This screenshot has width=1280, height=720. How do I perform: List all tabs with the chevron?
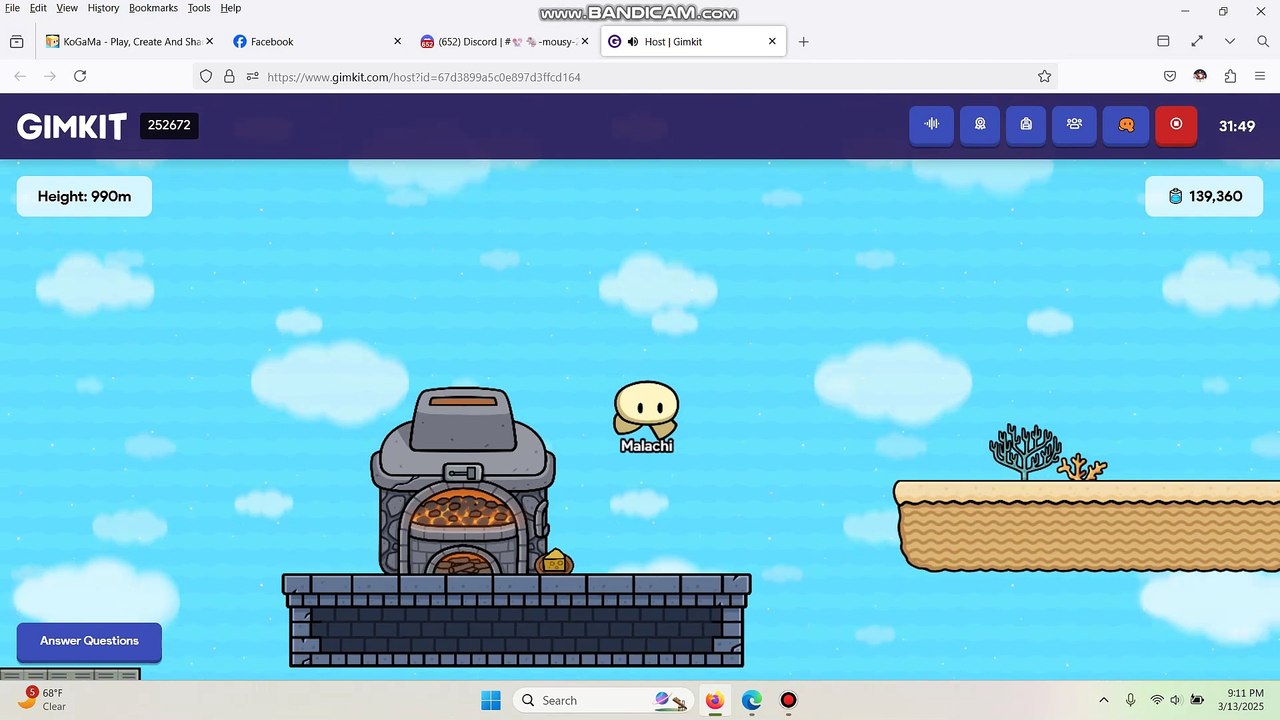tap(1230, 41)
